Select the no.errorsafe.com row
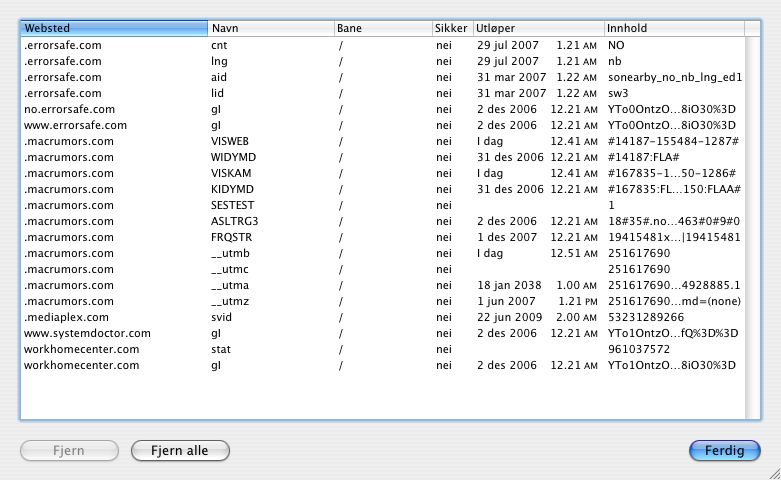The width and height of the screenshot is (781, 480). 383,109
